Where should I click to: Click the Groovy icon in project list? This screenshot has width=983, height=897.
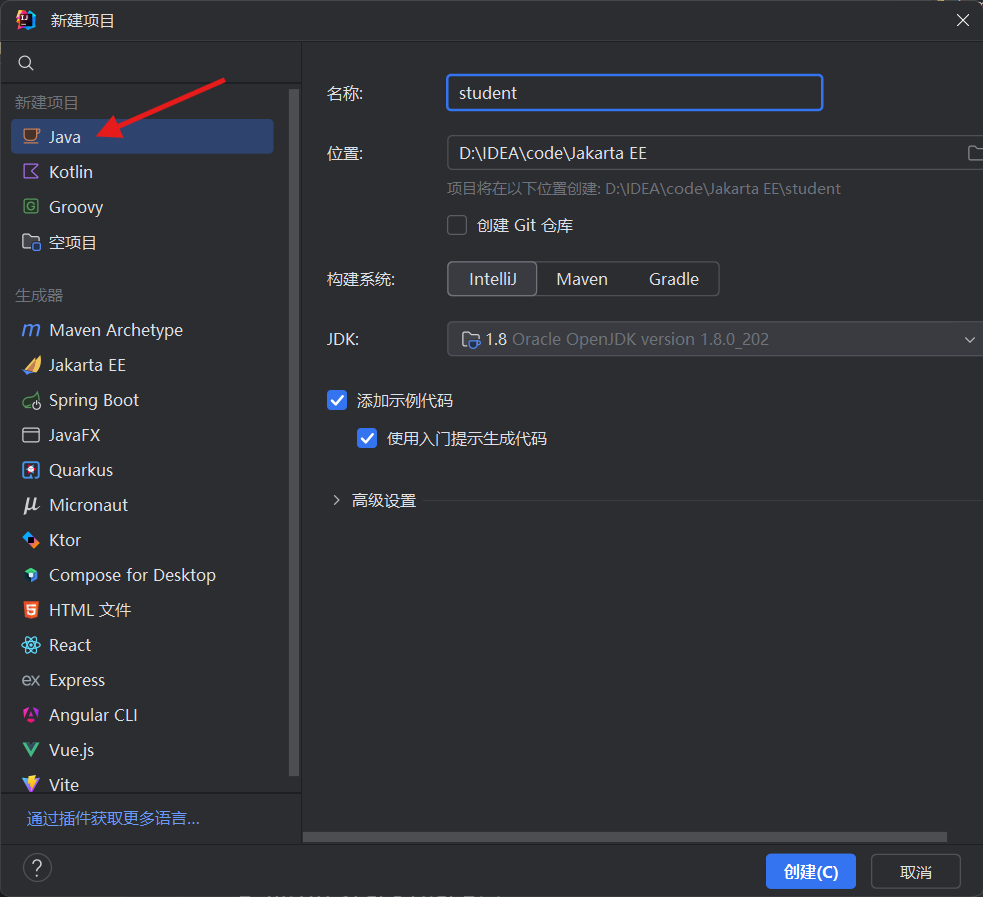pyautogui.click(x=31, y=206)
